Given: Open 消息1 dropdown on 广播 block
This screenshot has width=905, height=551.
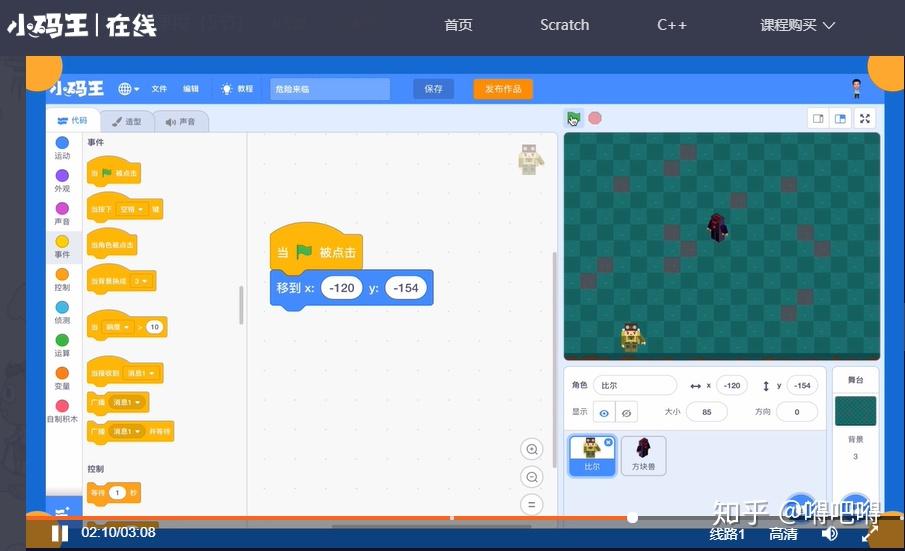Looking at the screenshot, I should pyautogui.click(x=126, y=402).
